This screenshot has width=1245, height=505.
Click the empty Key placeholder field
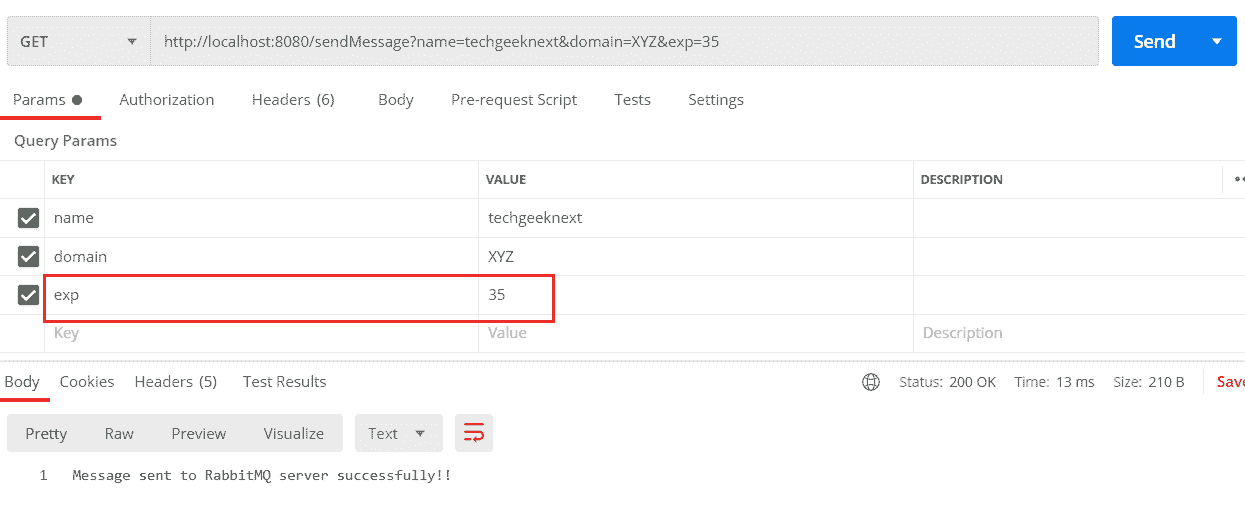261,333
